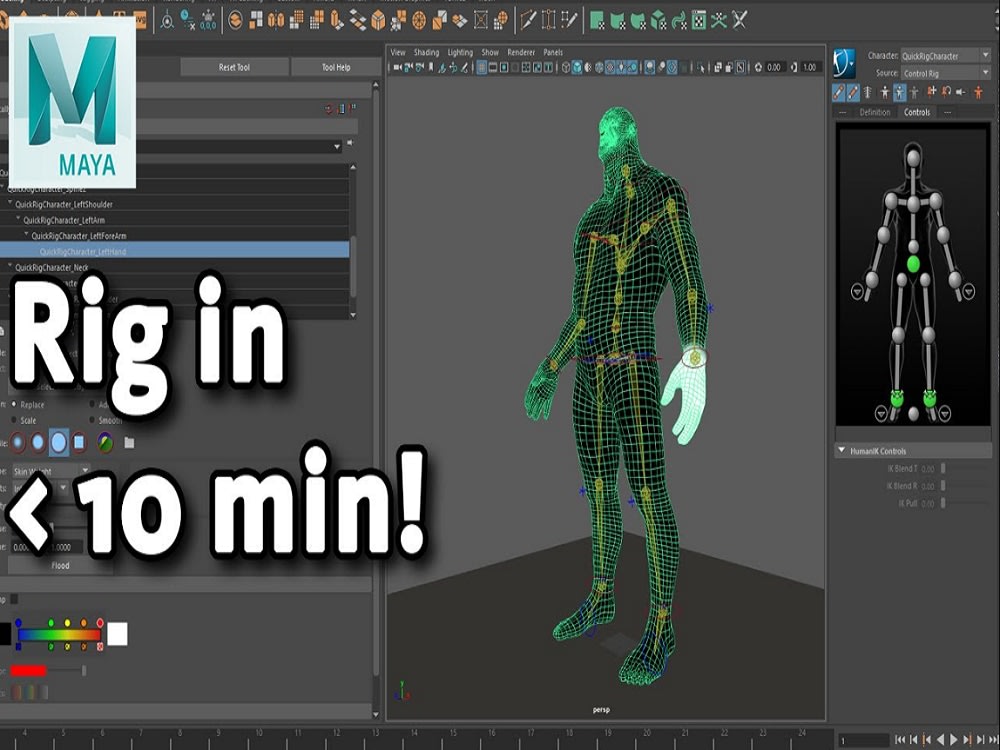
Task: Click the skeleton icon in the HumanIK toolbar
Action: (x=867, y=93)
